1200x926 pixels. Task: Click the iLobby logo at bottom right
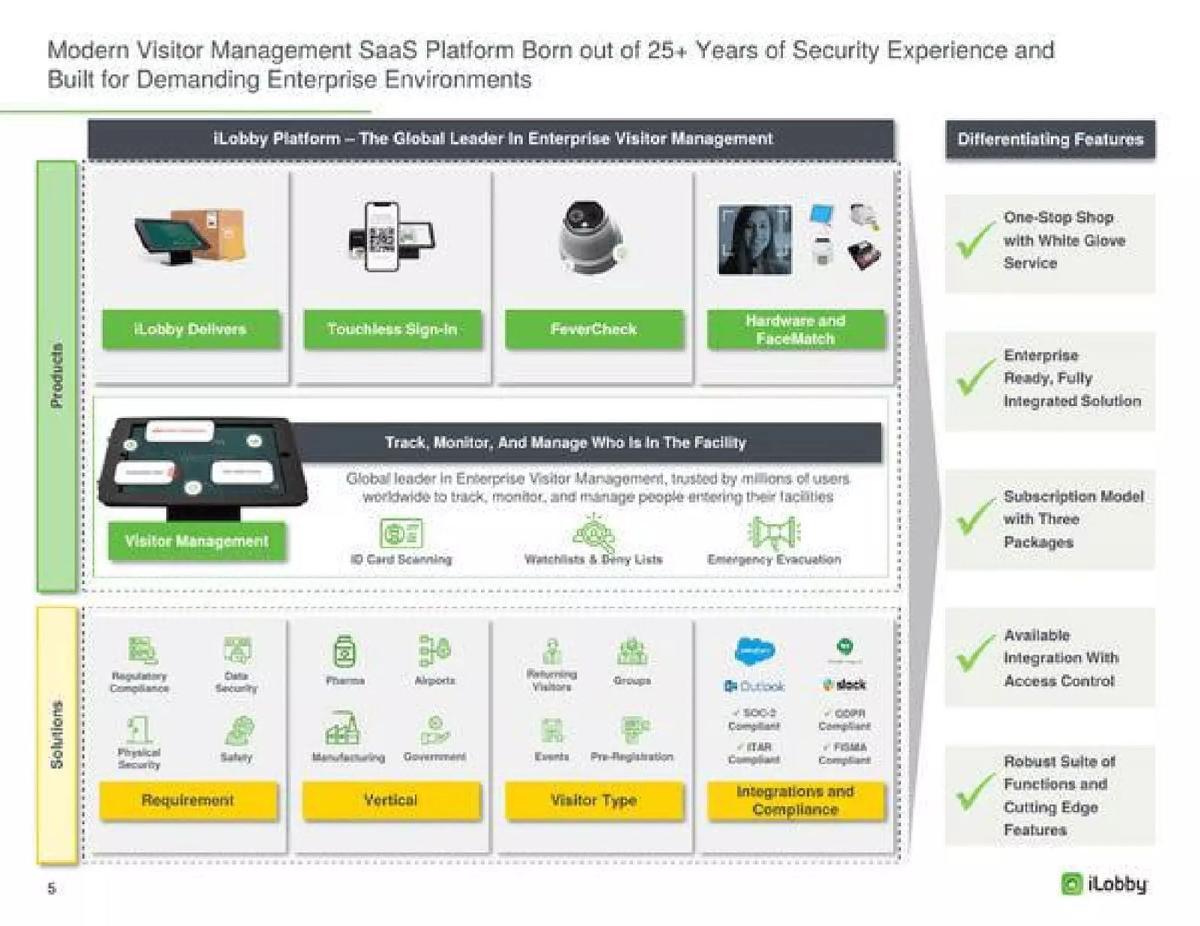pyautogui.click(x=1103, y=885)
